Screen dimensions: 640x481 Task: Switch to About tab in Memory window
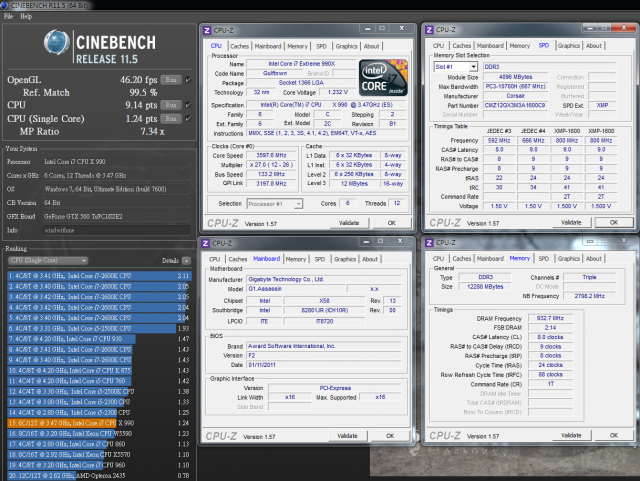pos(594,258)
